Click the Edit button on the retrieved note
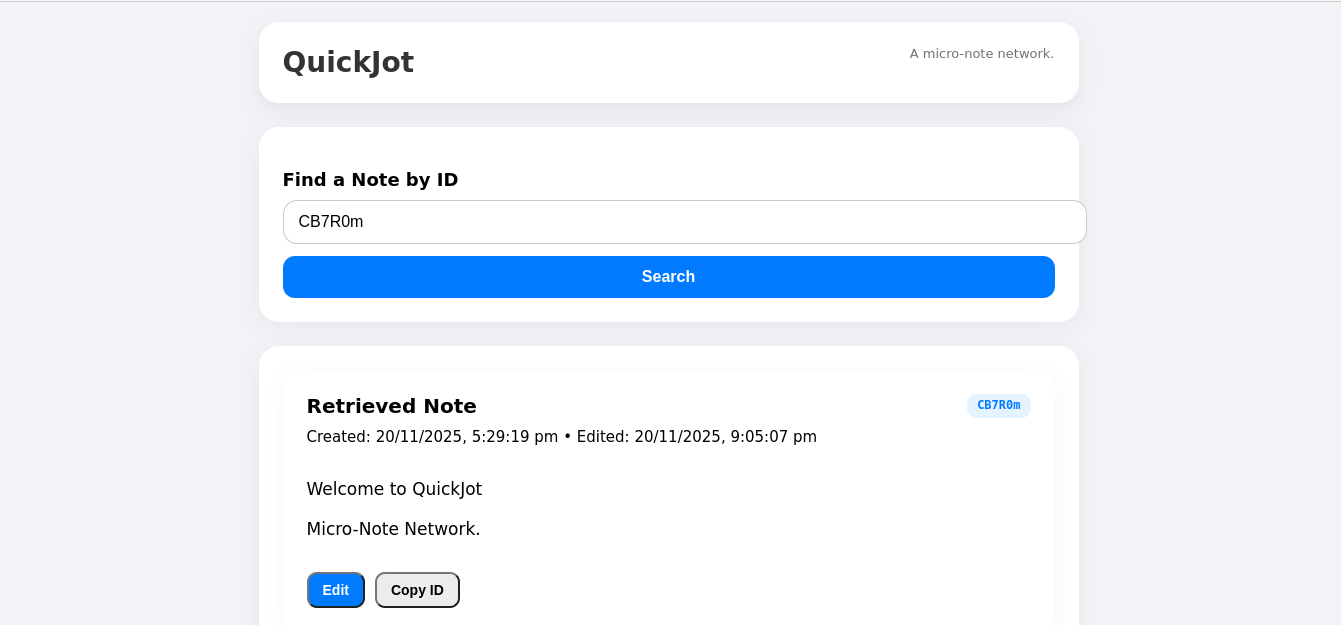The height and width of the screenshot is (625, 1341). (x=335, y=590)
